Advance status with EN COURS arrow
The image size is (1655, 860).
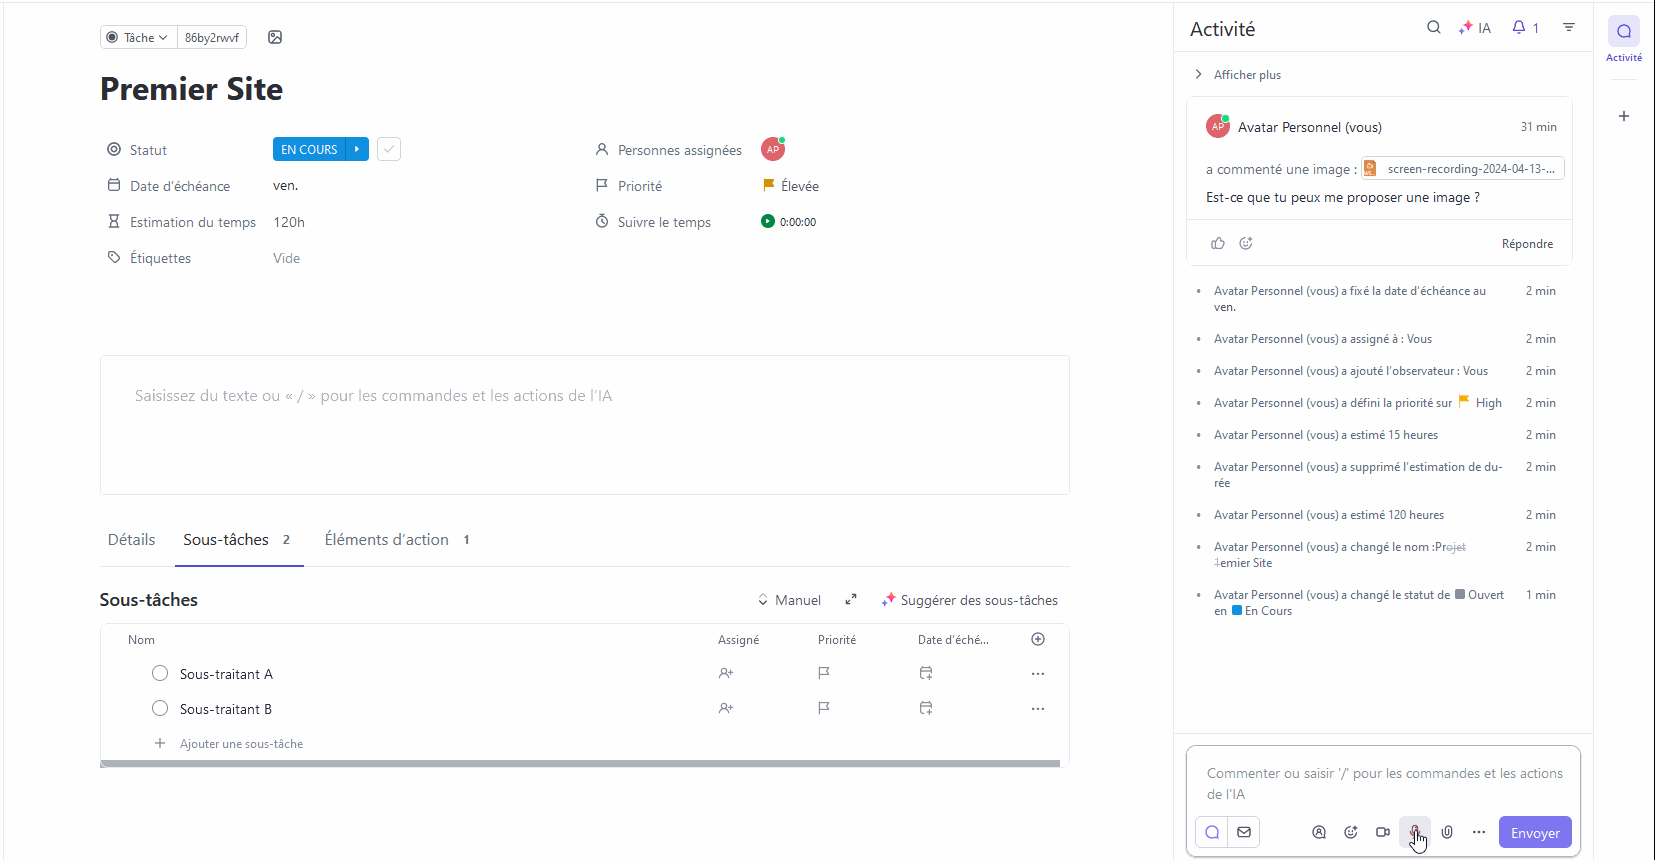point(357,149)
